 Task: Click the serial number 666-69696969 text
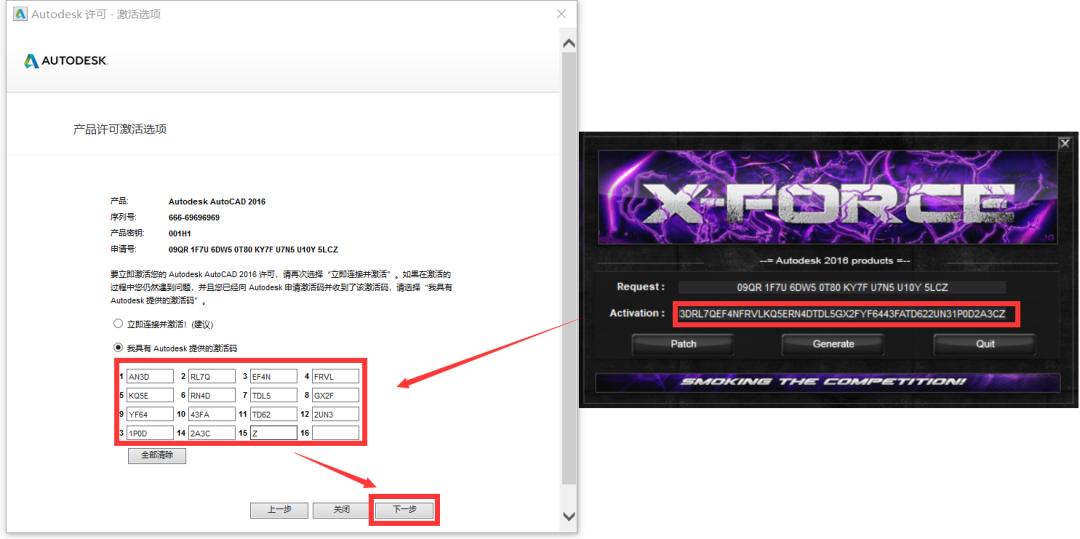tap(194, 218)
